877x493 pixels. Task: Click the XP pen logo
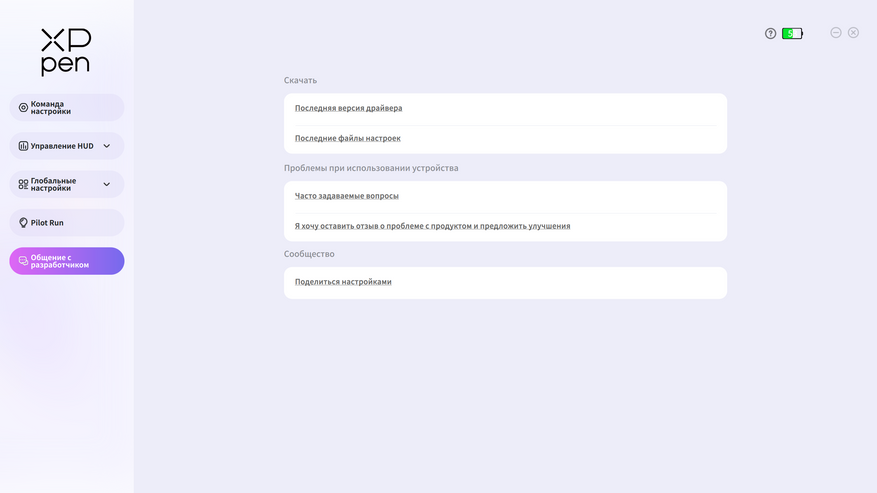click(65, 52)
